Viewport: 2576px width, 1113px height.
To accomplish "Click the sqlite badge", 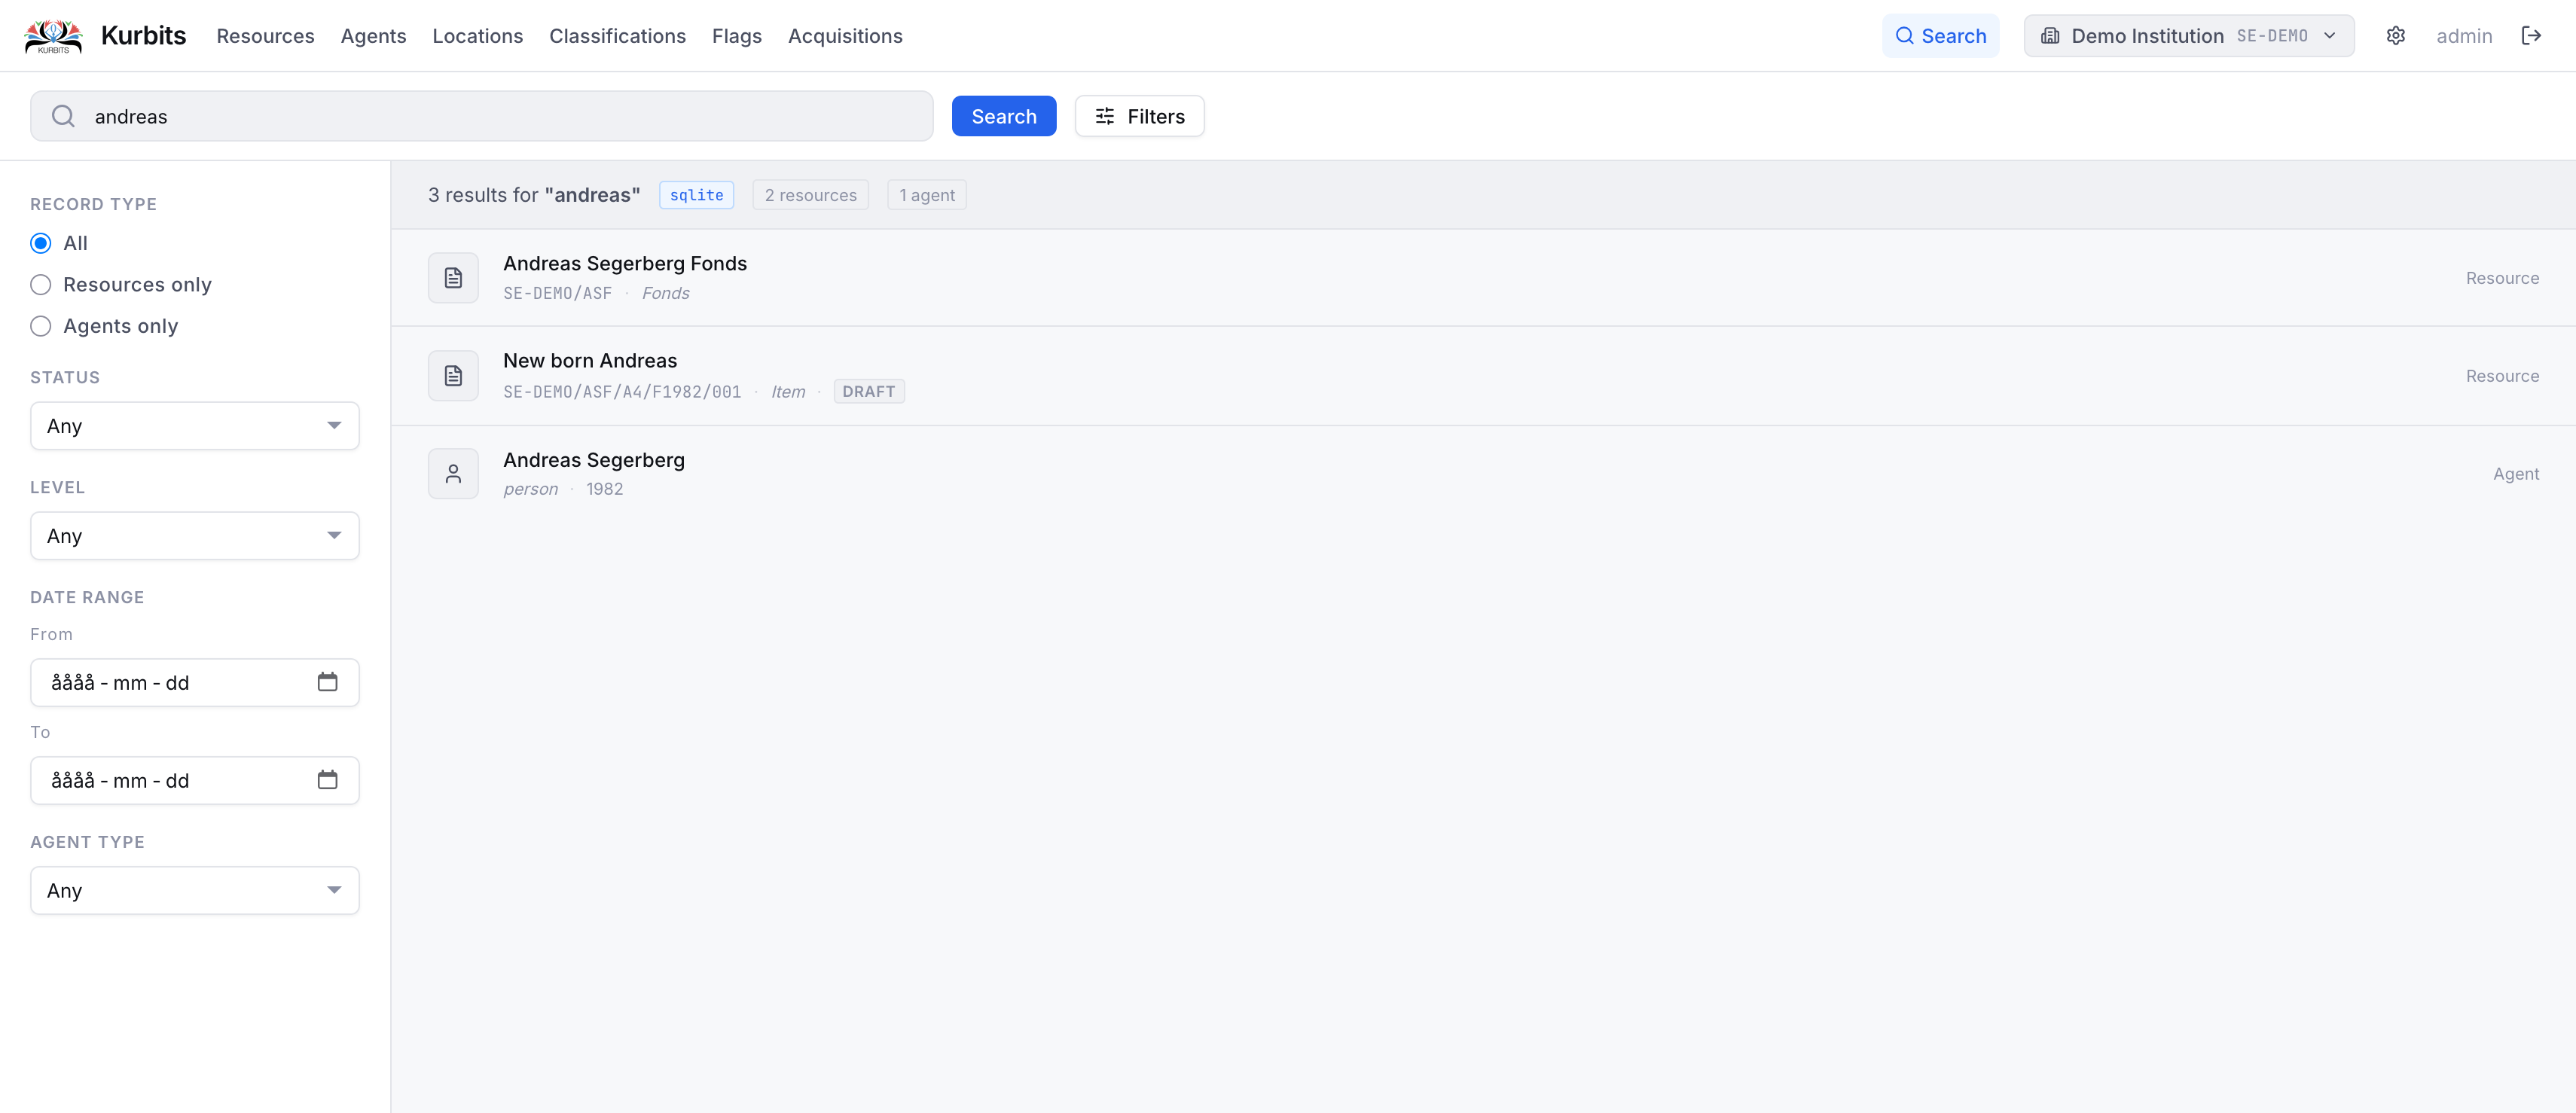I will pos(696,195).
